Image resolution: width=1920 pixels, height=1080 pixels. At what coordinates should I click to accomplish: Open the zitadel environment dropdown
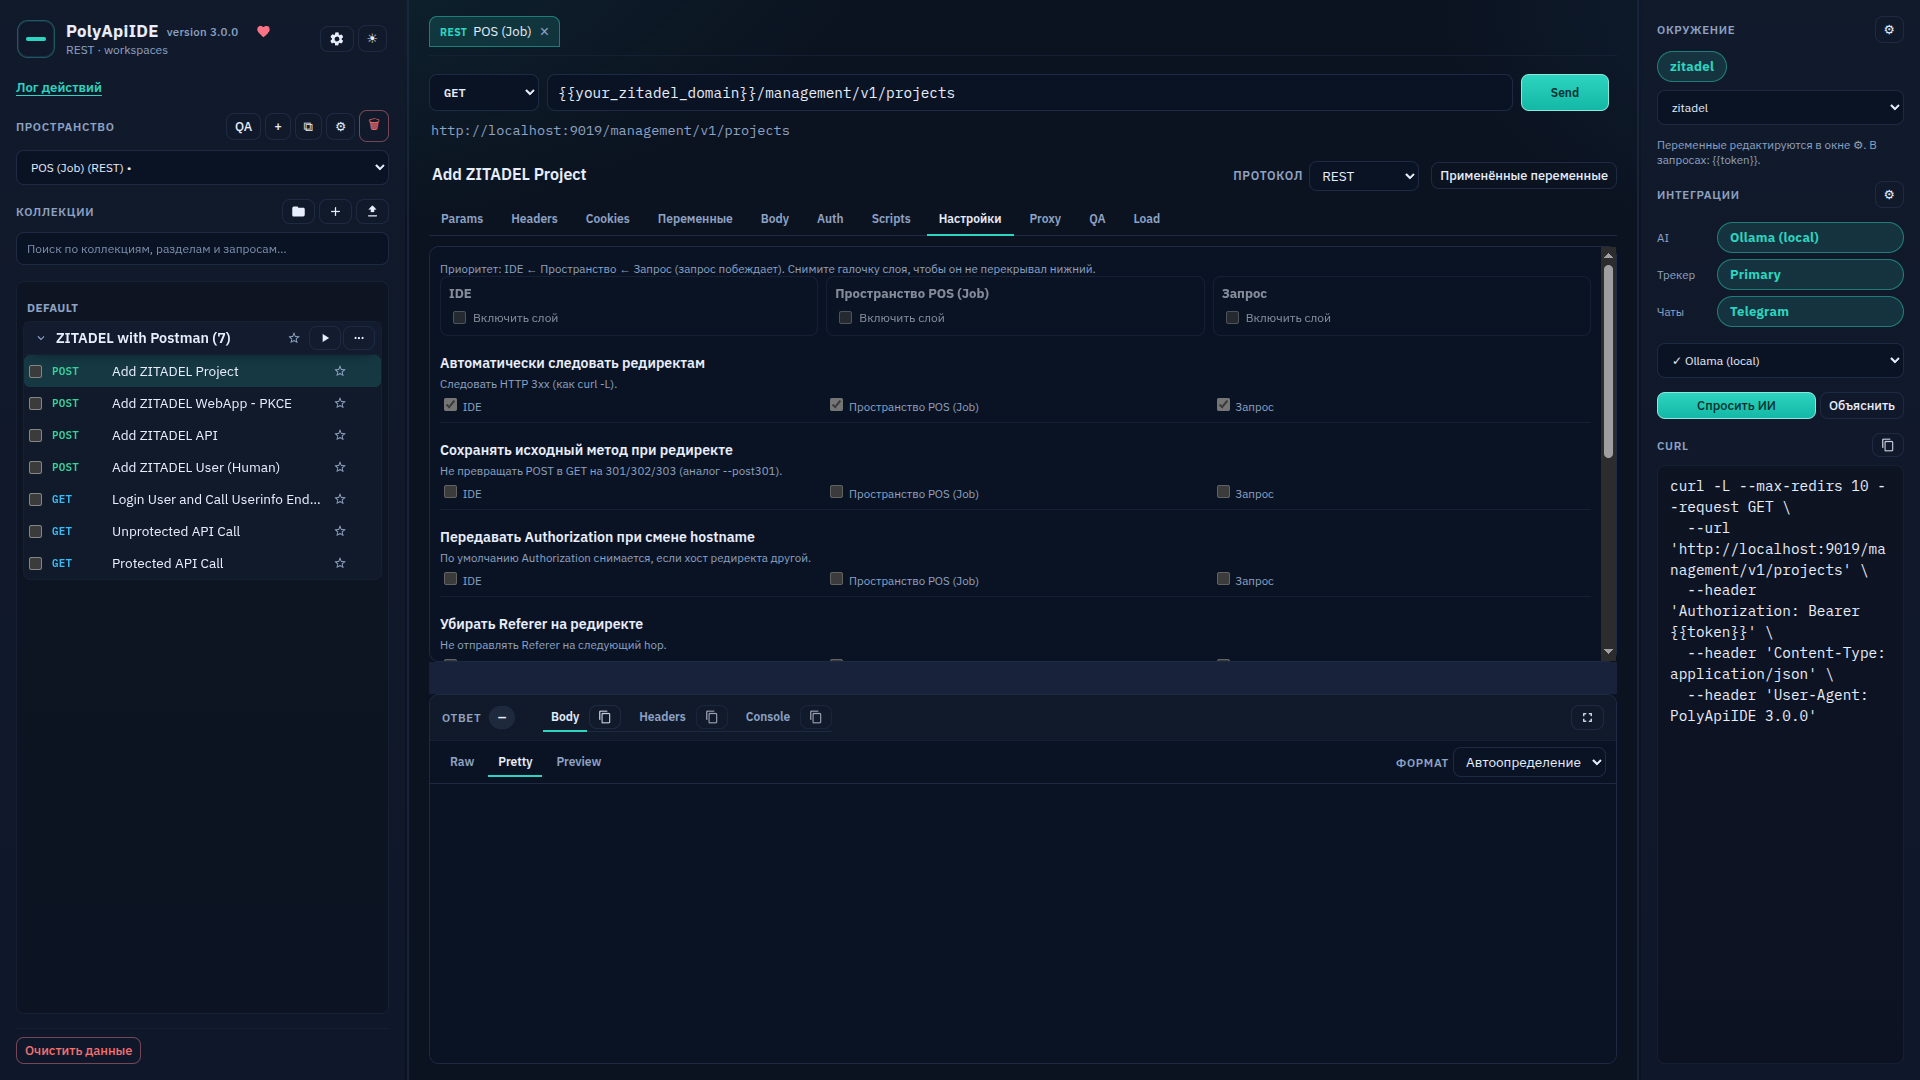coord(1780,108)
